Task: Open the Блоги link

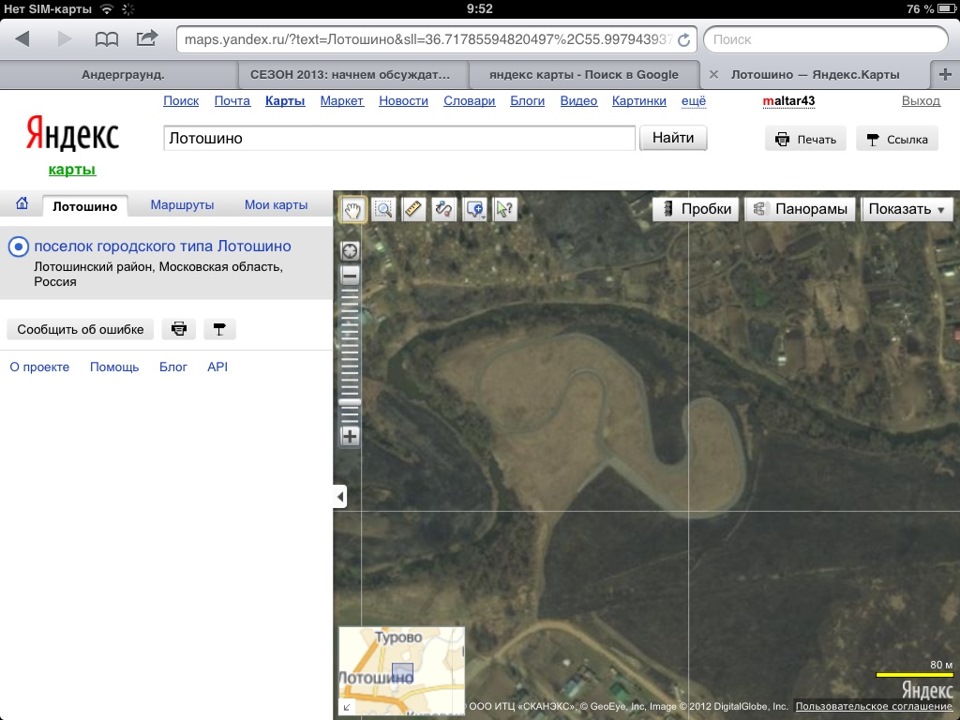Action: click(x=527, y=101)
